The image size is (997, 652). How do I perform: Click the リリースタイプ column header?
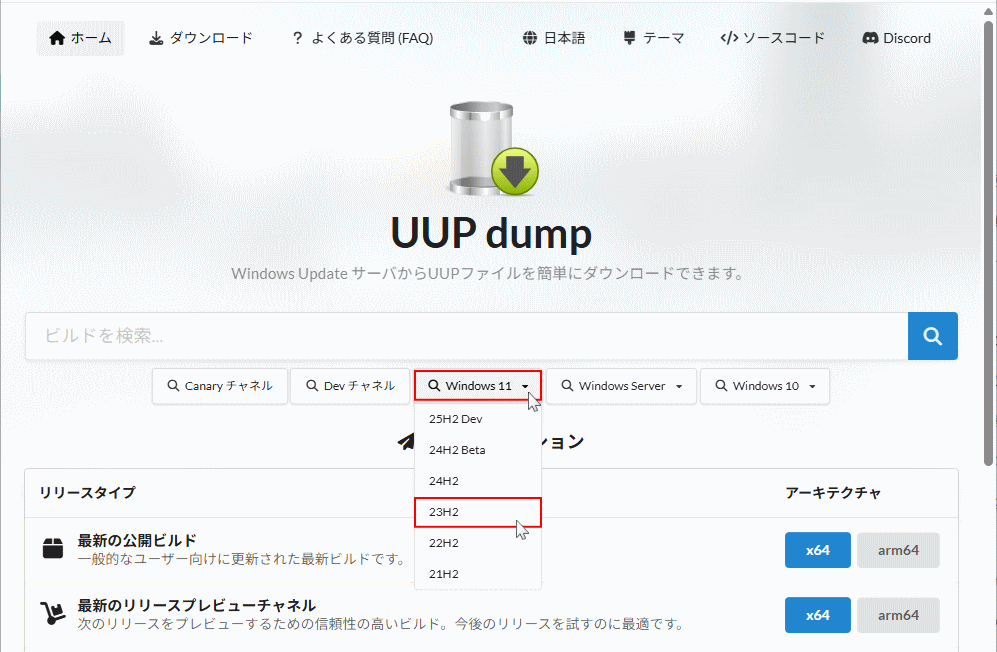[x=87, y=493]
